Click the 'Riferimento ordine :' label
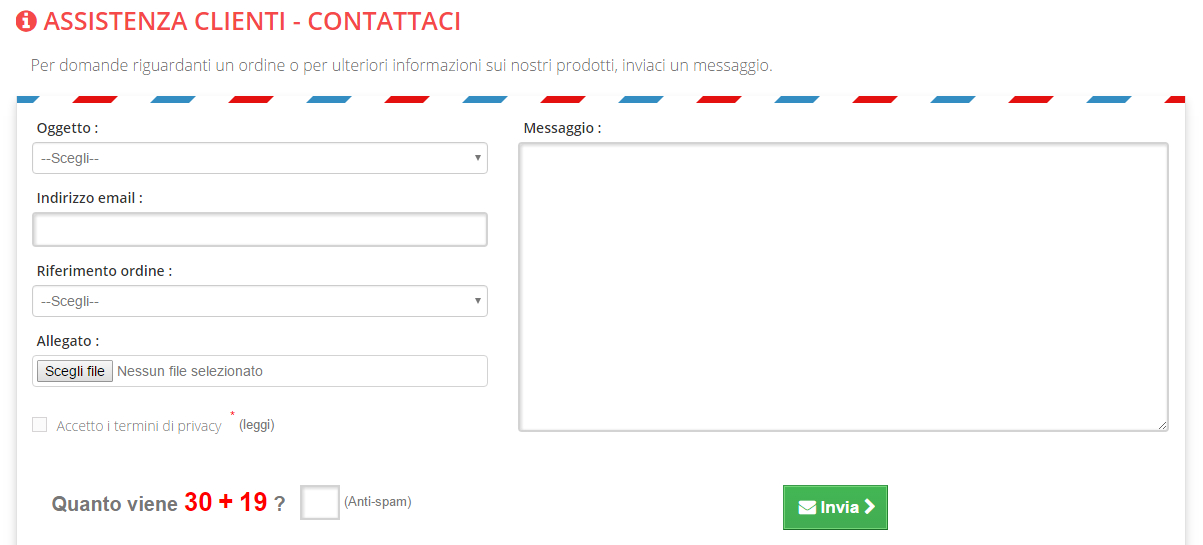The width and height of the screenshot is (1203, 545). click(x=104, y=271)
